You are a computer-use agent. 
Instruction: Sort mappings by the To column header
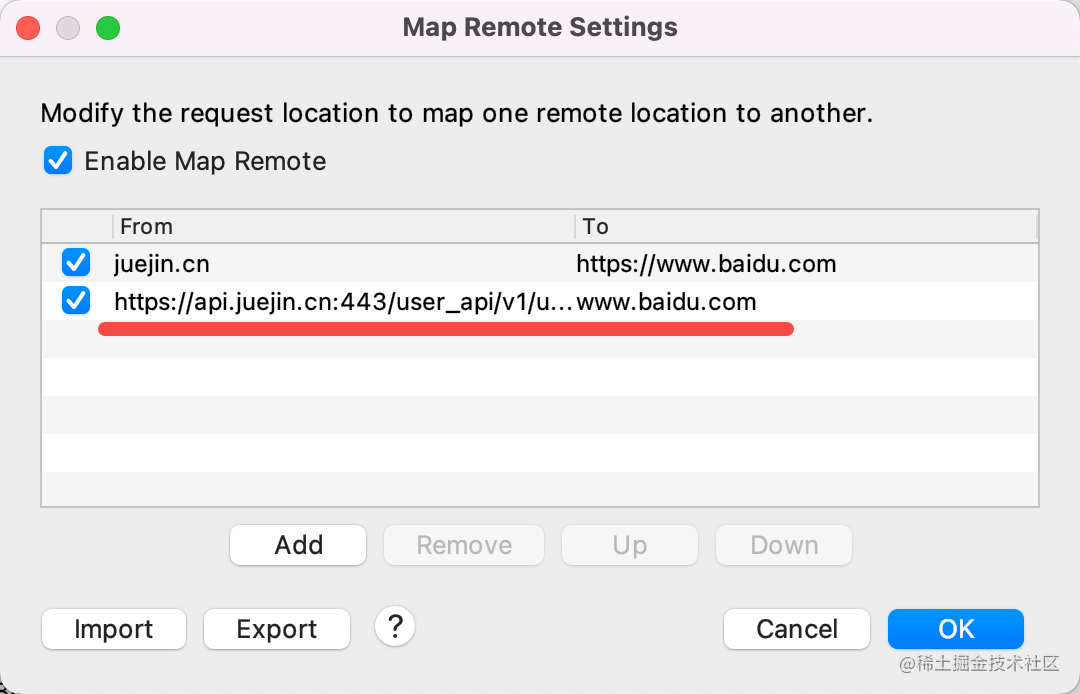click(806, 227)
